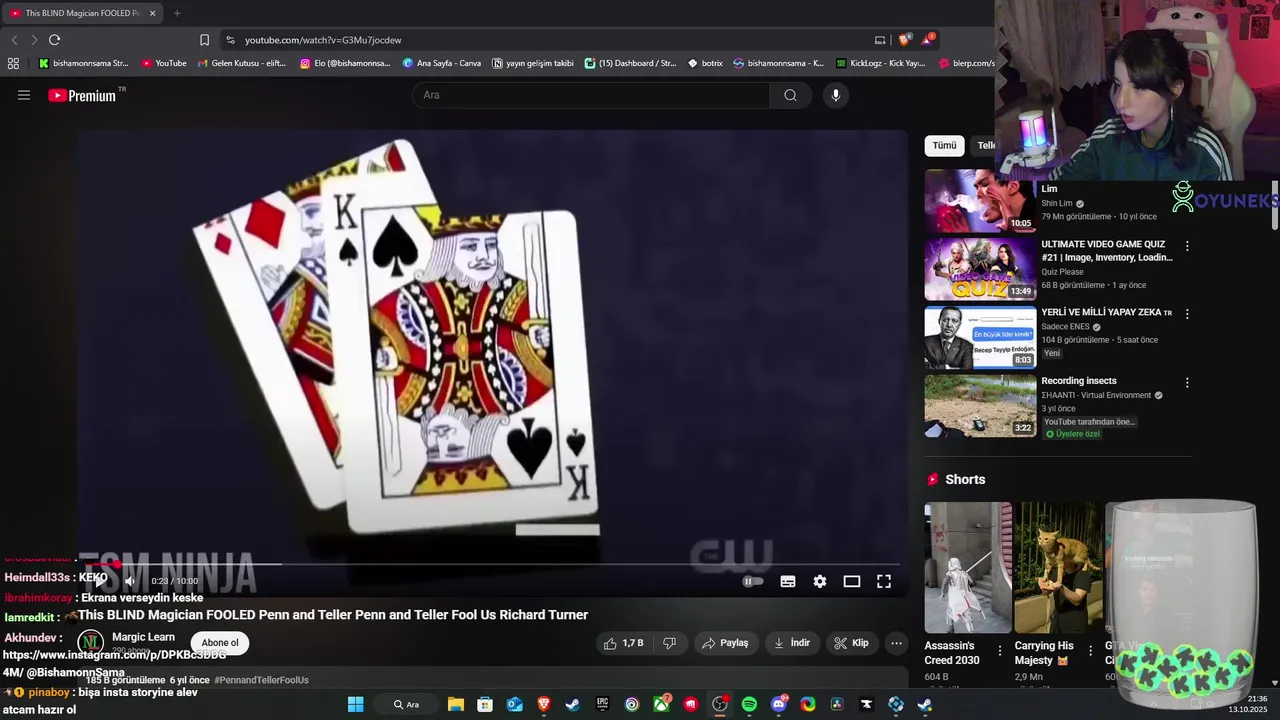
Task: Open options menu for YERLİ VE MİLLİ YAPAY ZEKA
Action: [x=1187, y=314]
